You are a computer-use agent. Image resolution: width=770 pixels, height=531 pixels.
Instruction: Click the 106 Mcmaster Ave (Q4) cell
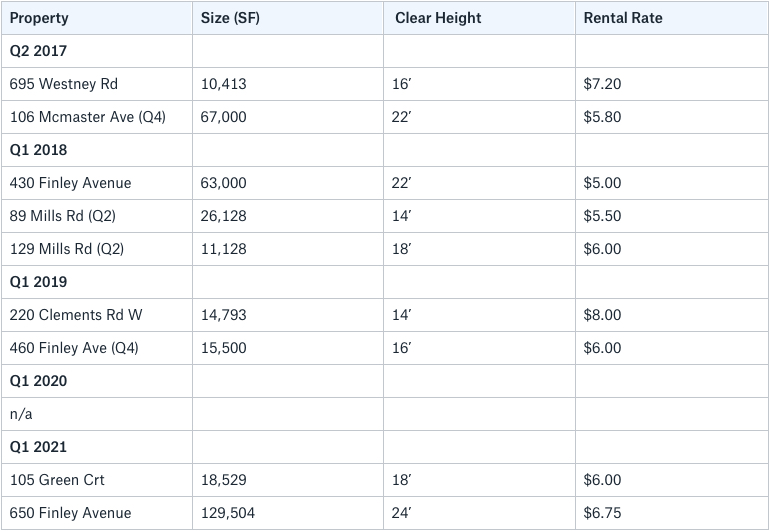(x=97, y=117)
